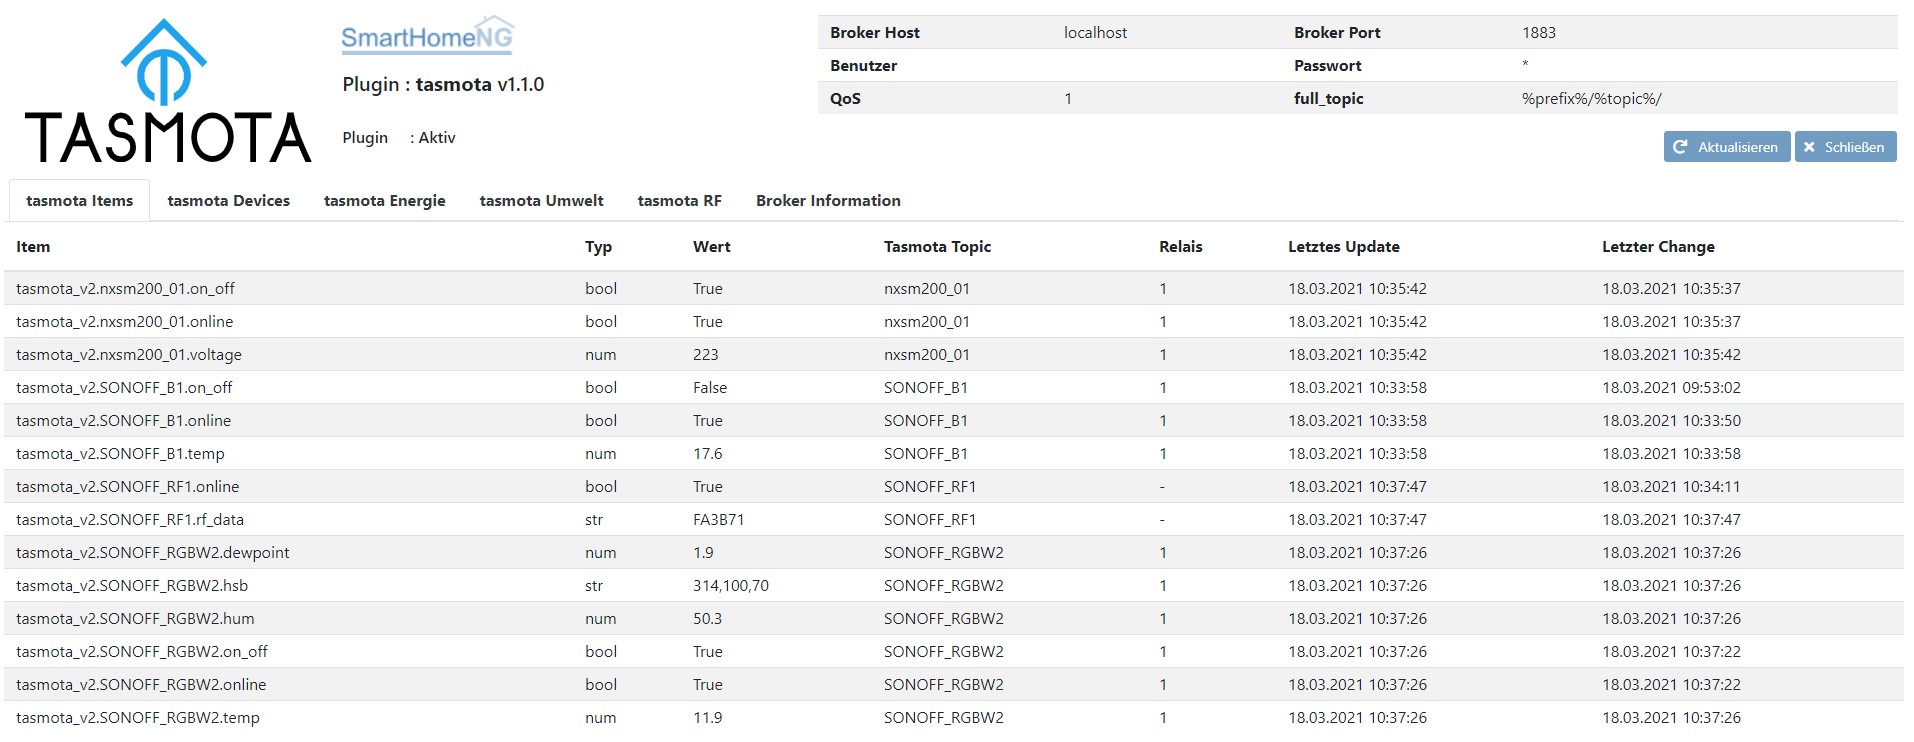This screenshot has height=742, width=1914.
Task: Click the Benutzer label
Action: click(863, 66)
